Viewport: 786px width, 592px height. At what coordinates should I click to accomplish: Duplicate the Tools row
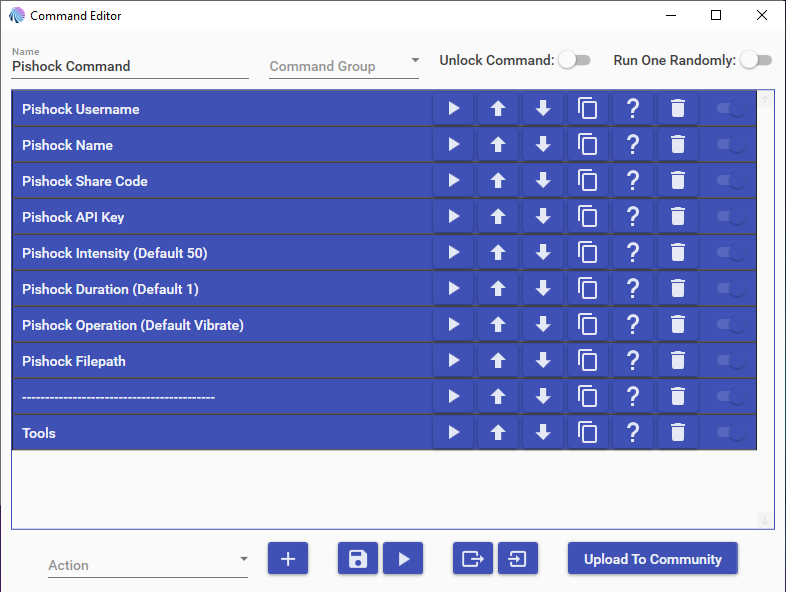[587, 433]
